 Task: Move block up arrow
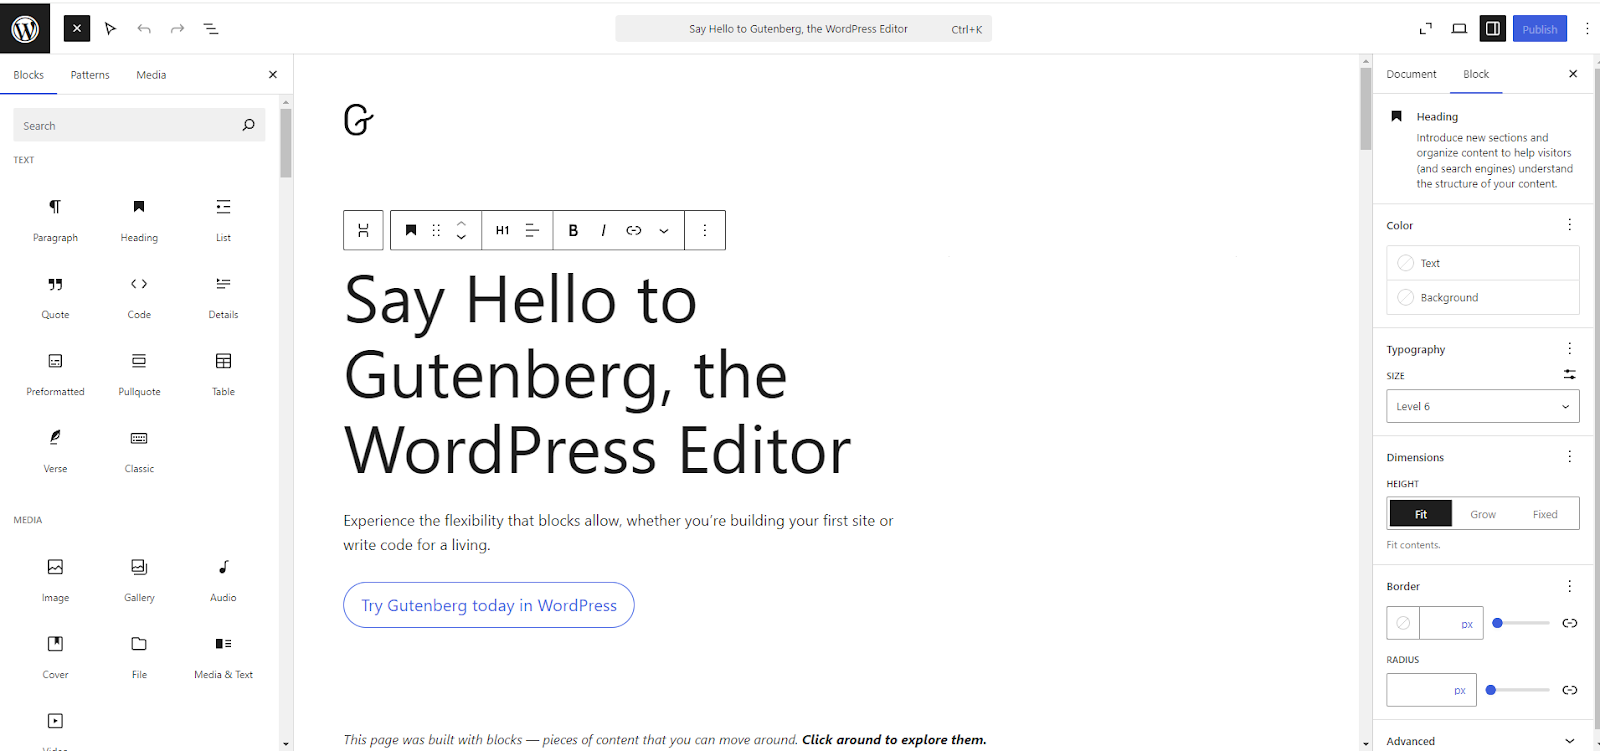tap(461, 223)
